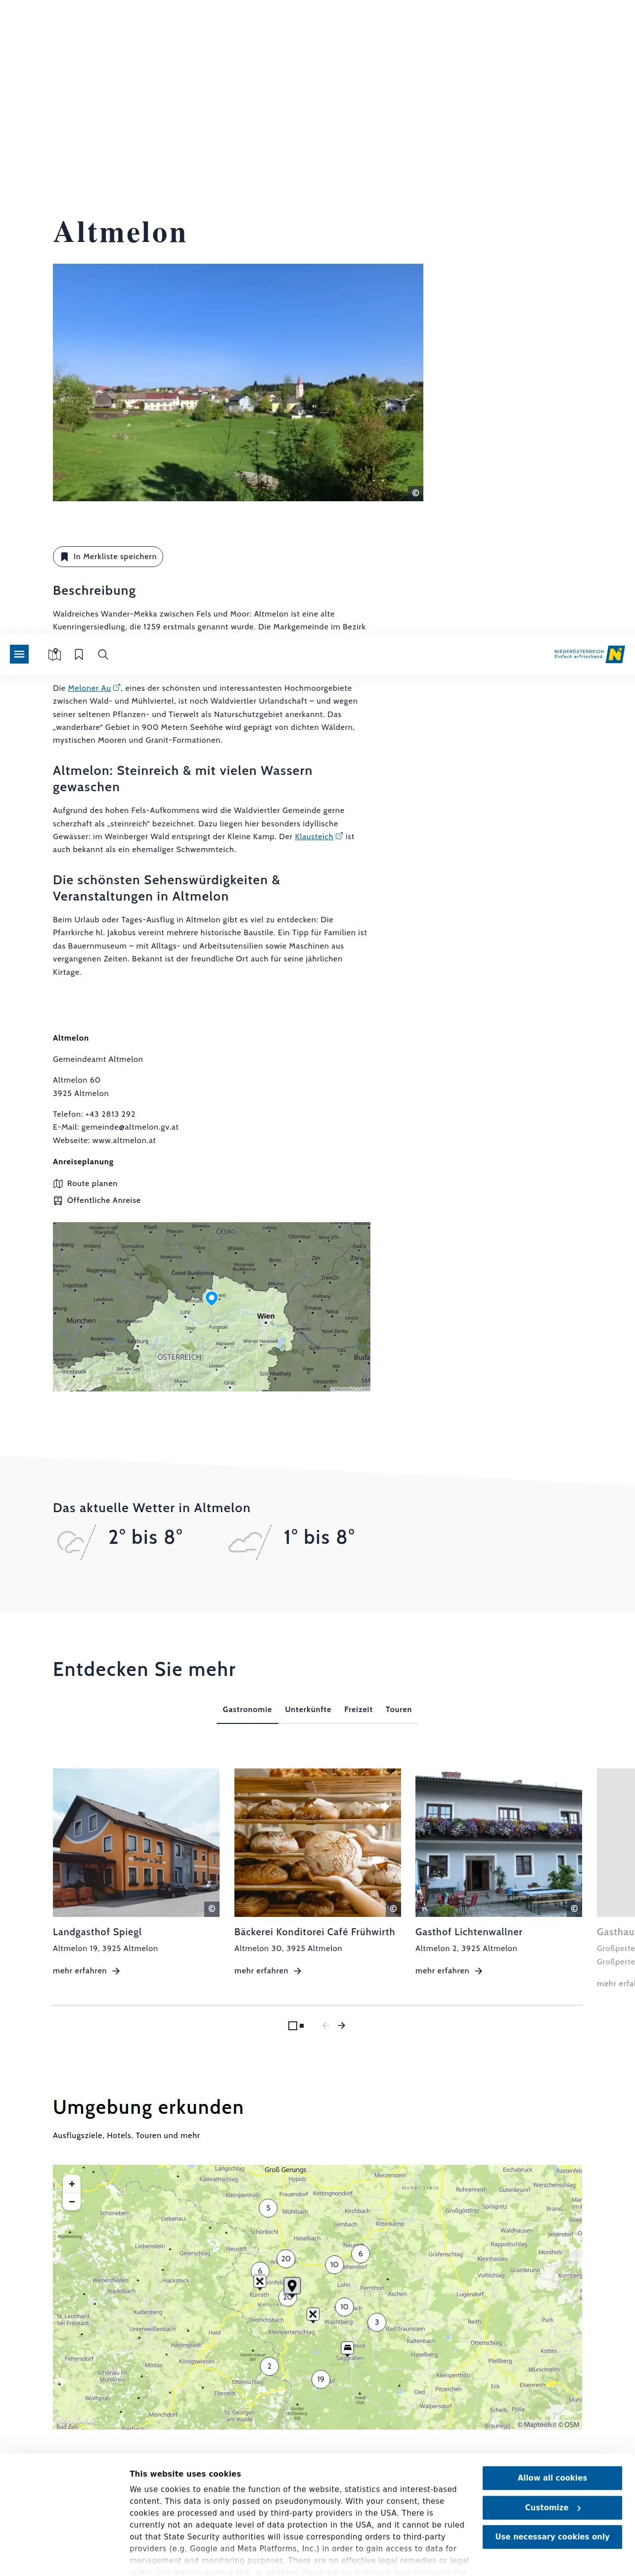This screenshot has width=635, height=2576.
Task: Open the search magnifier icon
Action: click(x=103, y=654)
